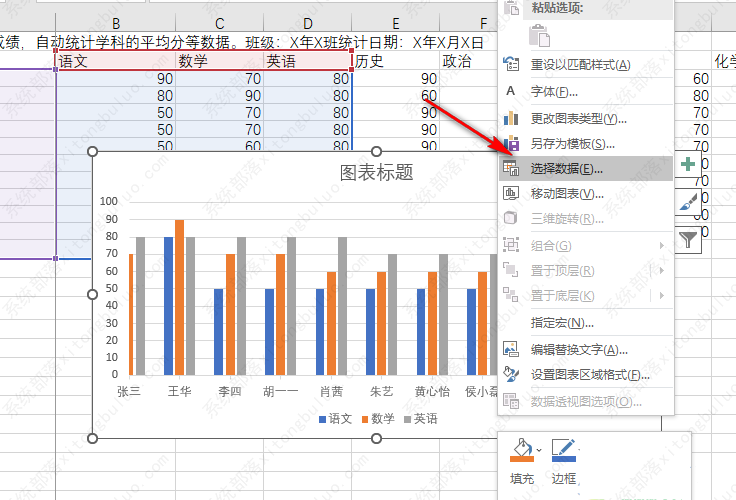
Task: Select the cell with 60 under 历史
Action: click(395, 96)
